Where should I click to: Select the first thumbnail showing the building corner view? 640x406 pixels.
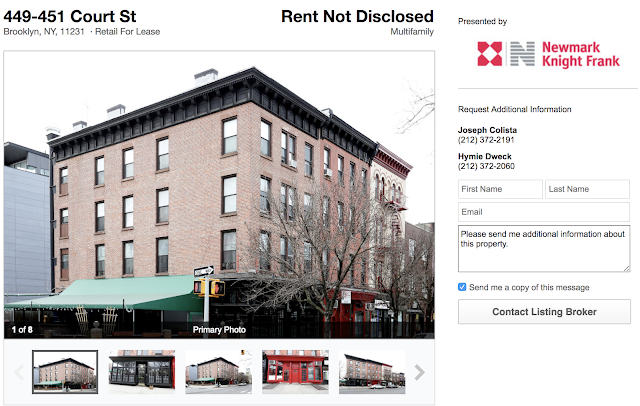[65, 372]
